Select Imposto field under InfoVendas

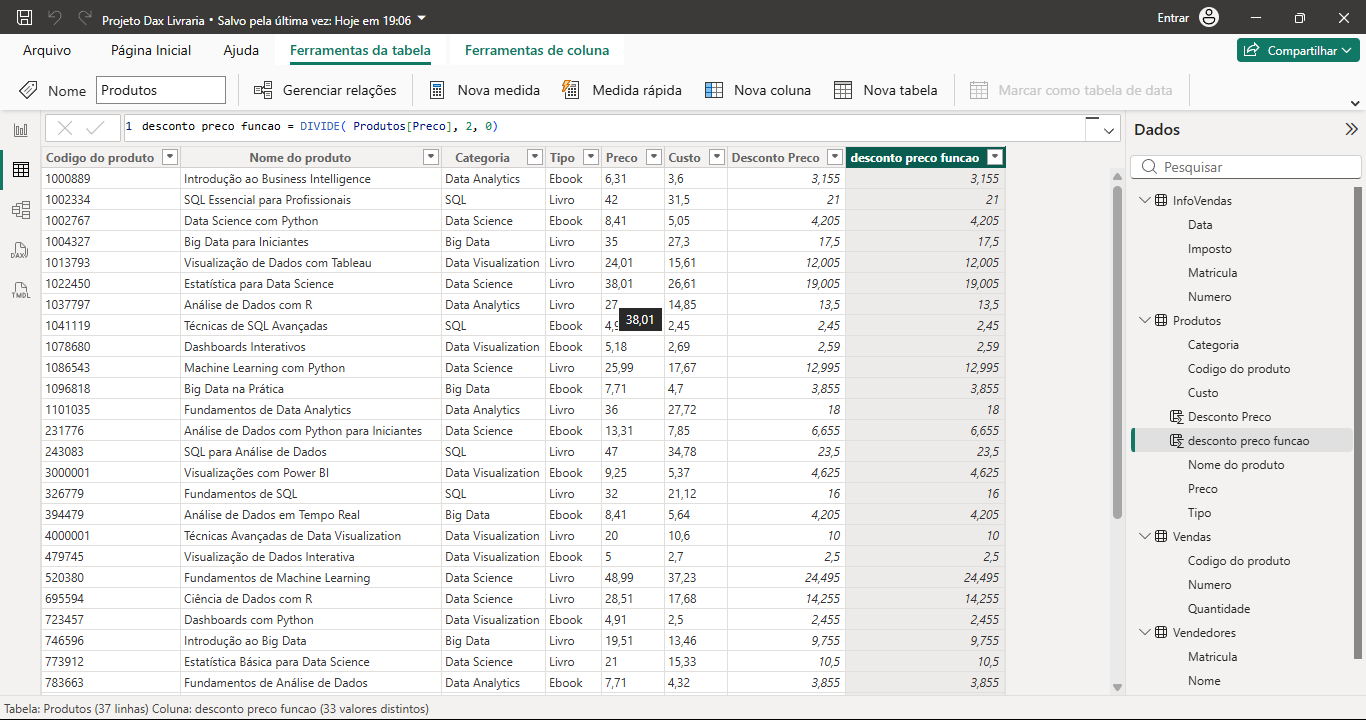pyautogui.click(x=1210, y=249)
